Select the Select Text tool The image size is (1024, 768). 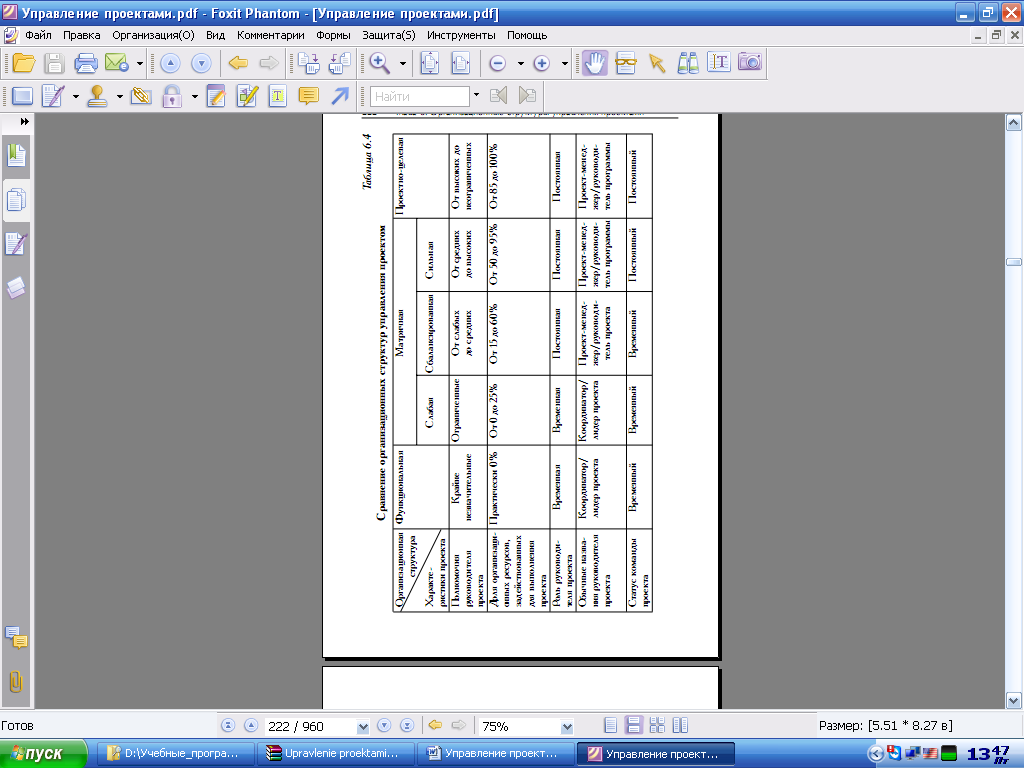(x=718, y=63)
